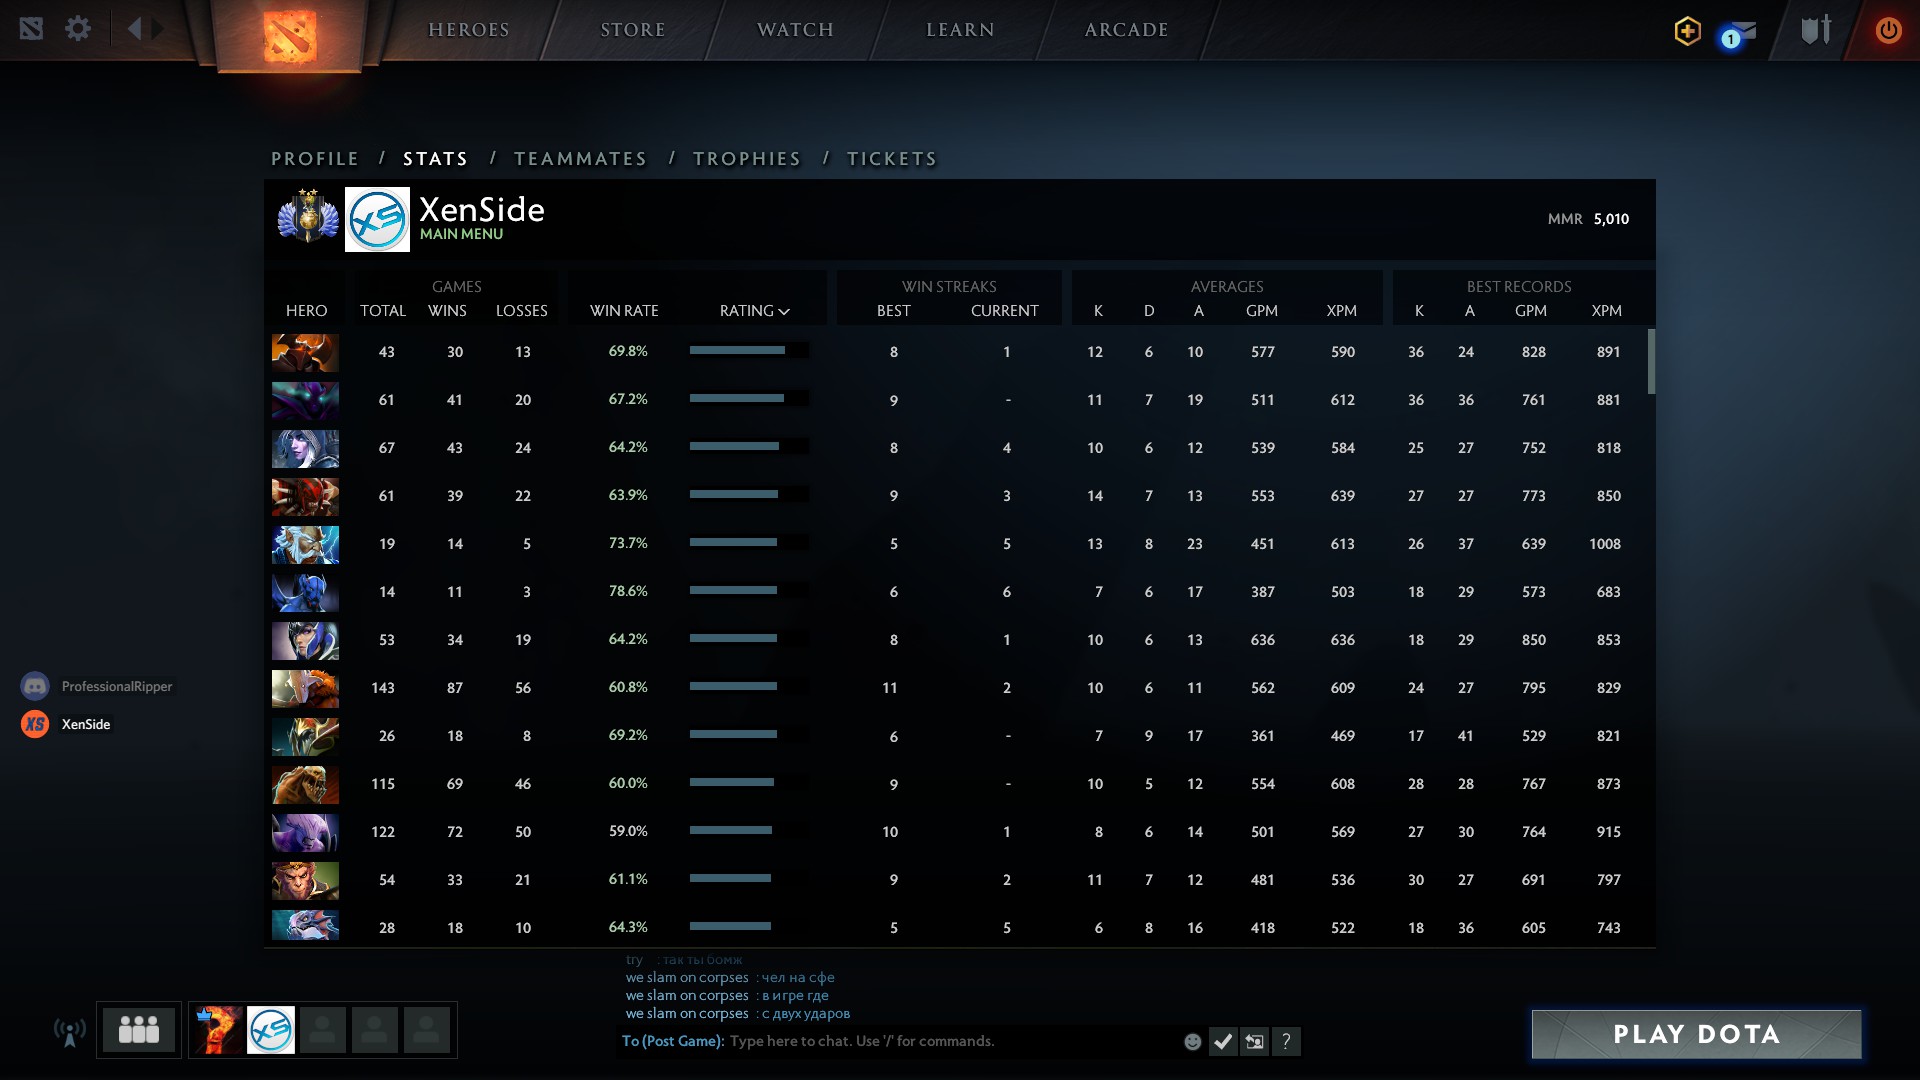The image size is (1920, 1080).
Task: Open the party members icon
Action: coord(139,1030)
